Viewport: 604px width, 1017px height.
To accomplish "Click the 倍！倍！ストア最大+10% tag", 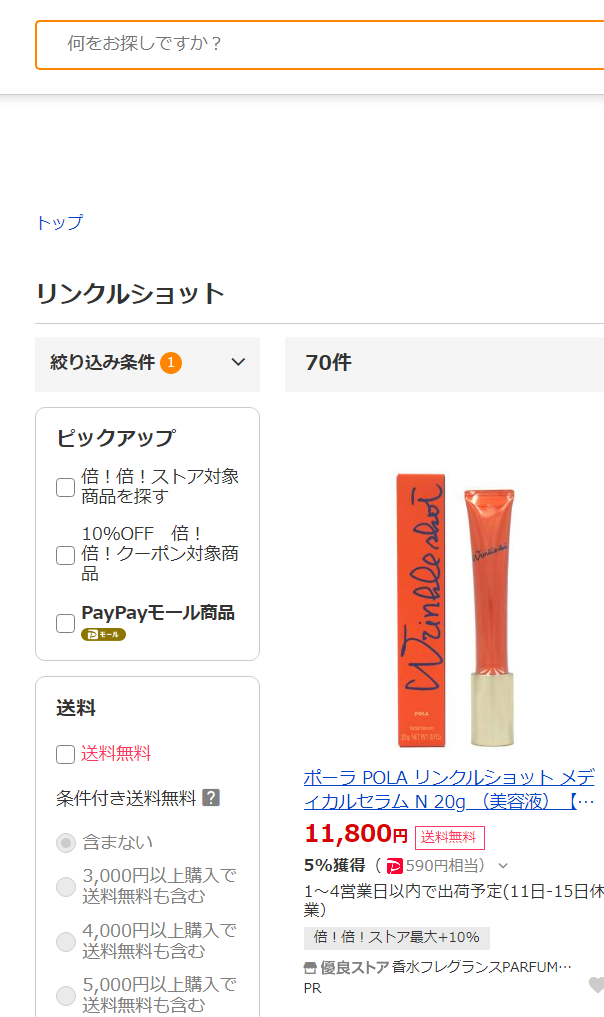I will [396, 937].
